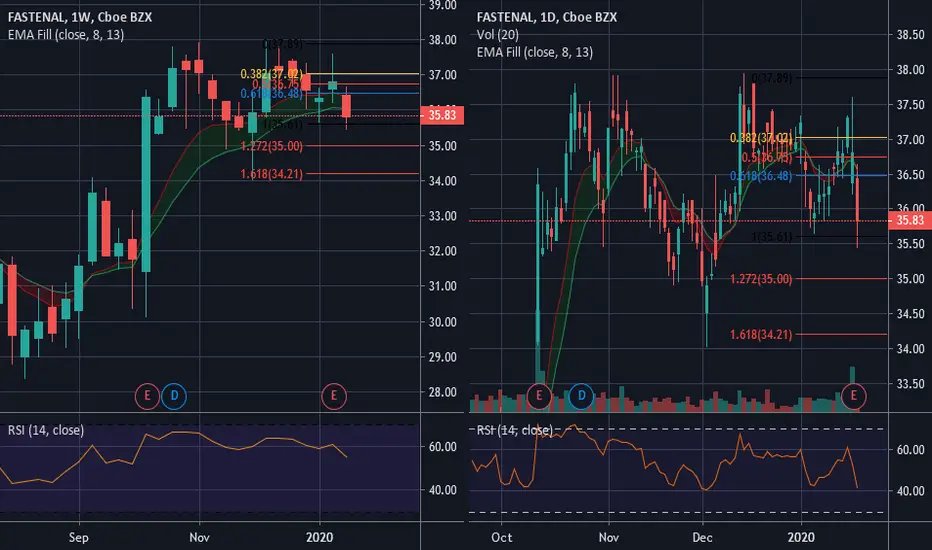Click the 2020 label on weekly time axis
The width and height of the screenshot is (932, 550).
[320, 538]
